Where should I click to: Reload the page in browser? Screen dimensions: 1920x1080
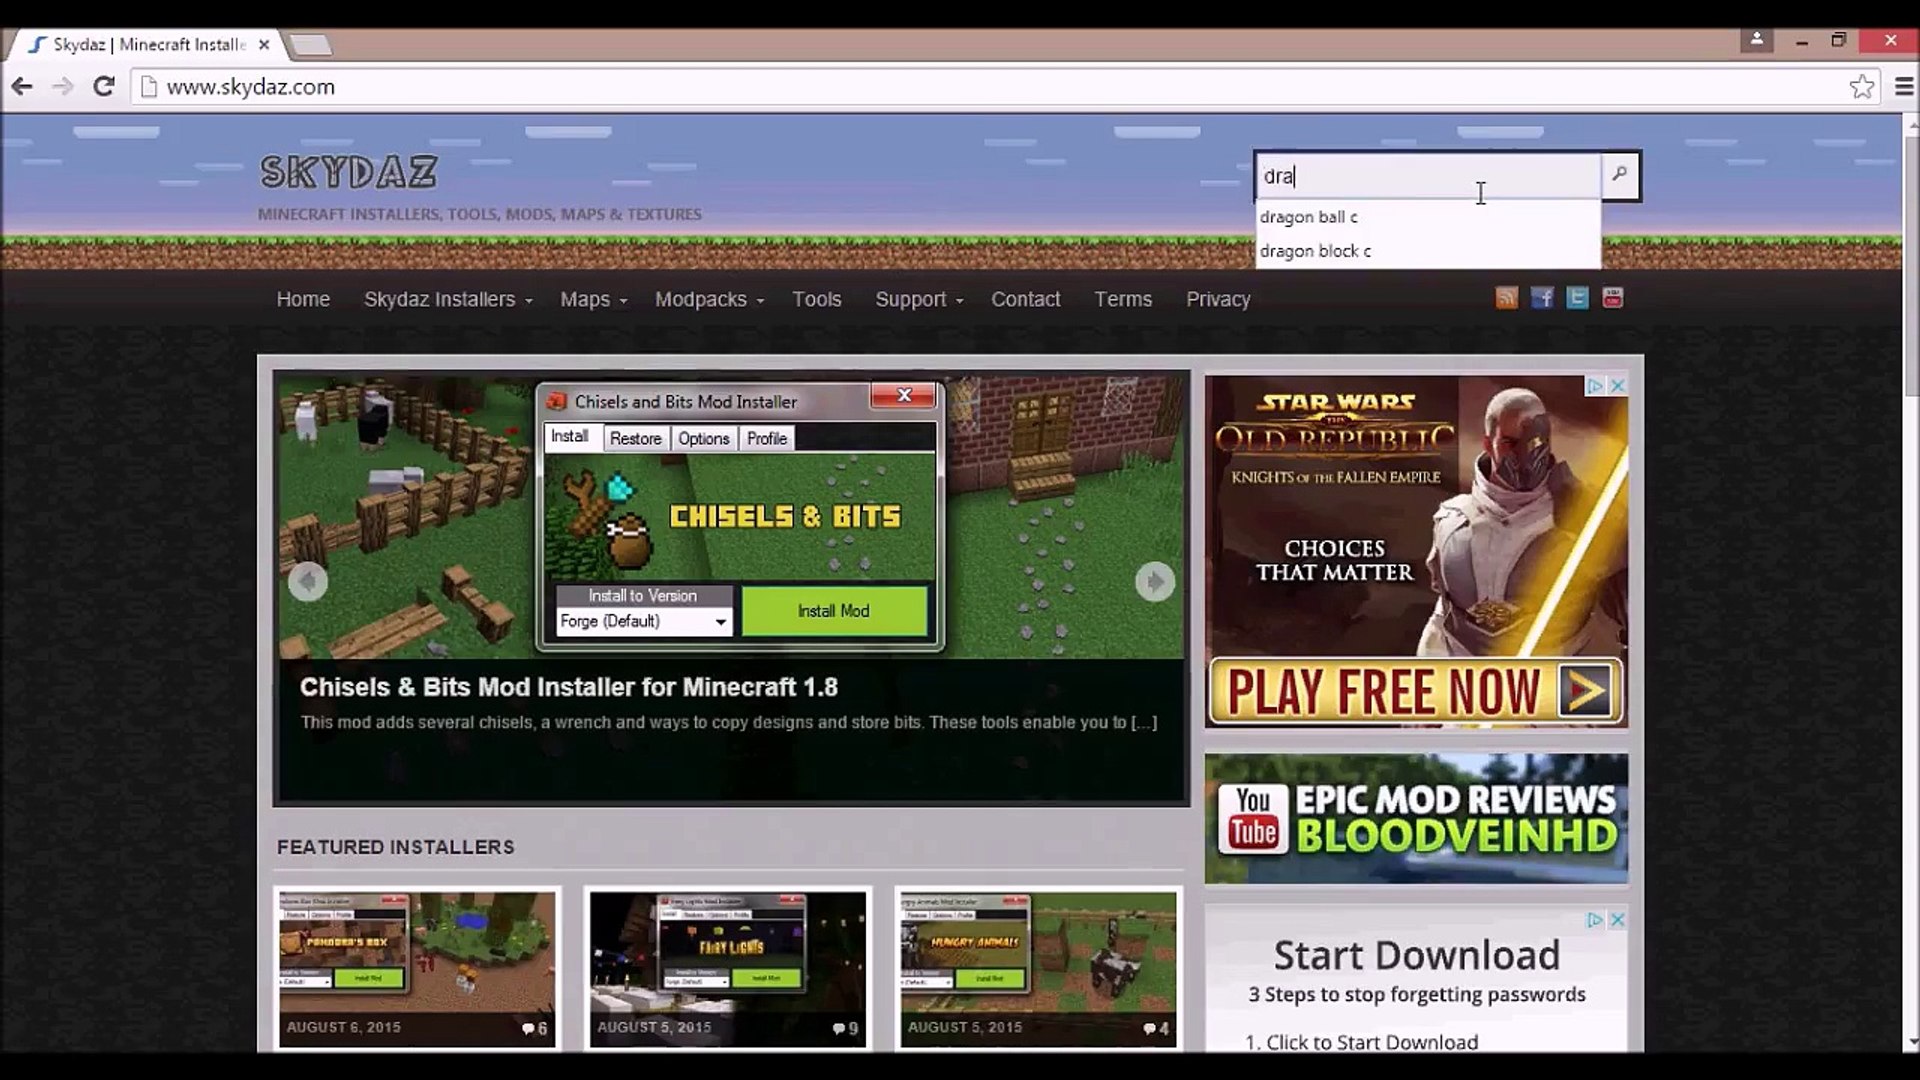pyautogui.click(x=103, y=87)
